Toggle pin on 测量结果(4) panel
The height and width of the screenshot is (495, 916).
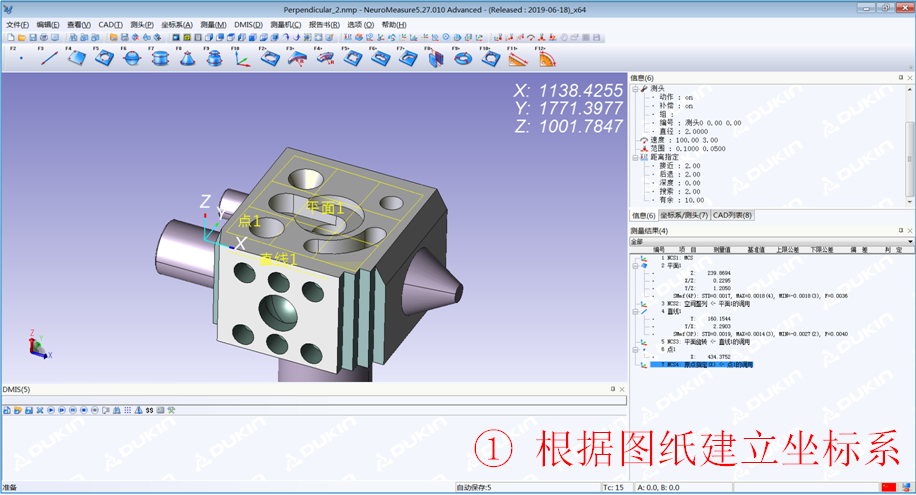[x=899, y=231]
